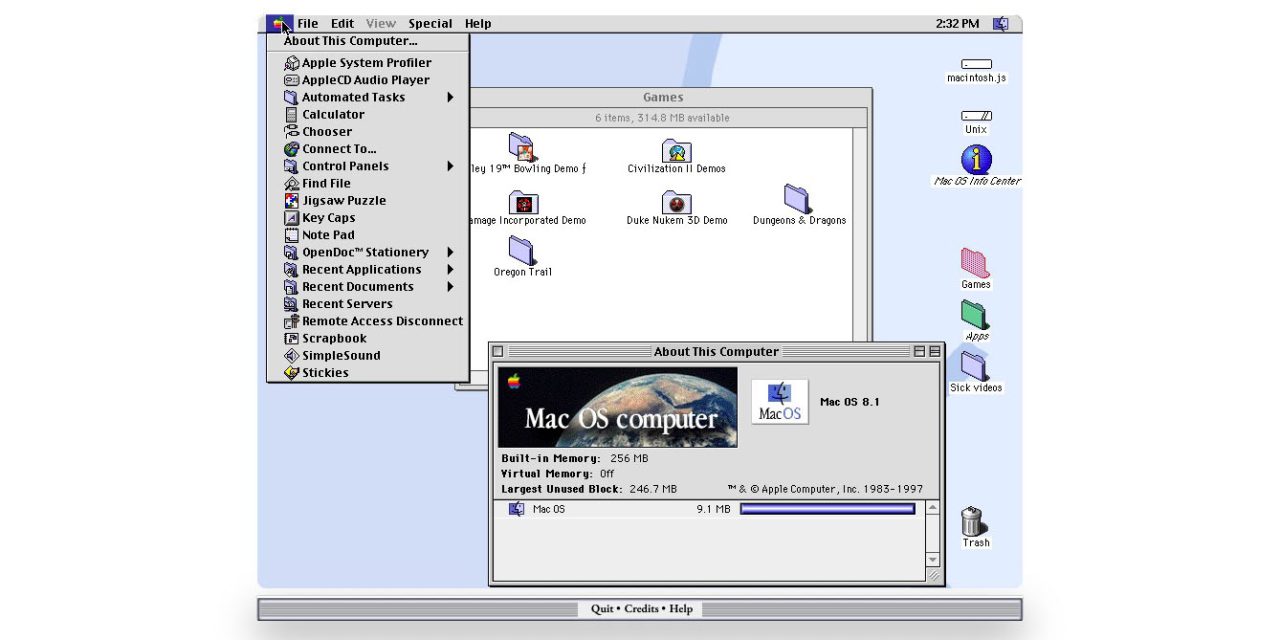Click the scroll down arrow in About window
Viewport: 1280px width, 640px height.
click(x=933, y=560)
